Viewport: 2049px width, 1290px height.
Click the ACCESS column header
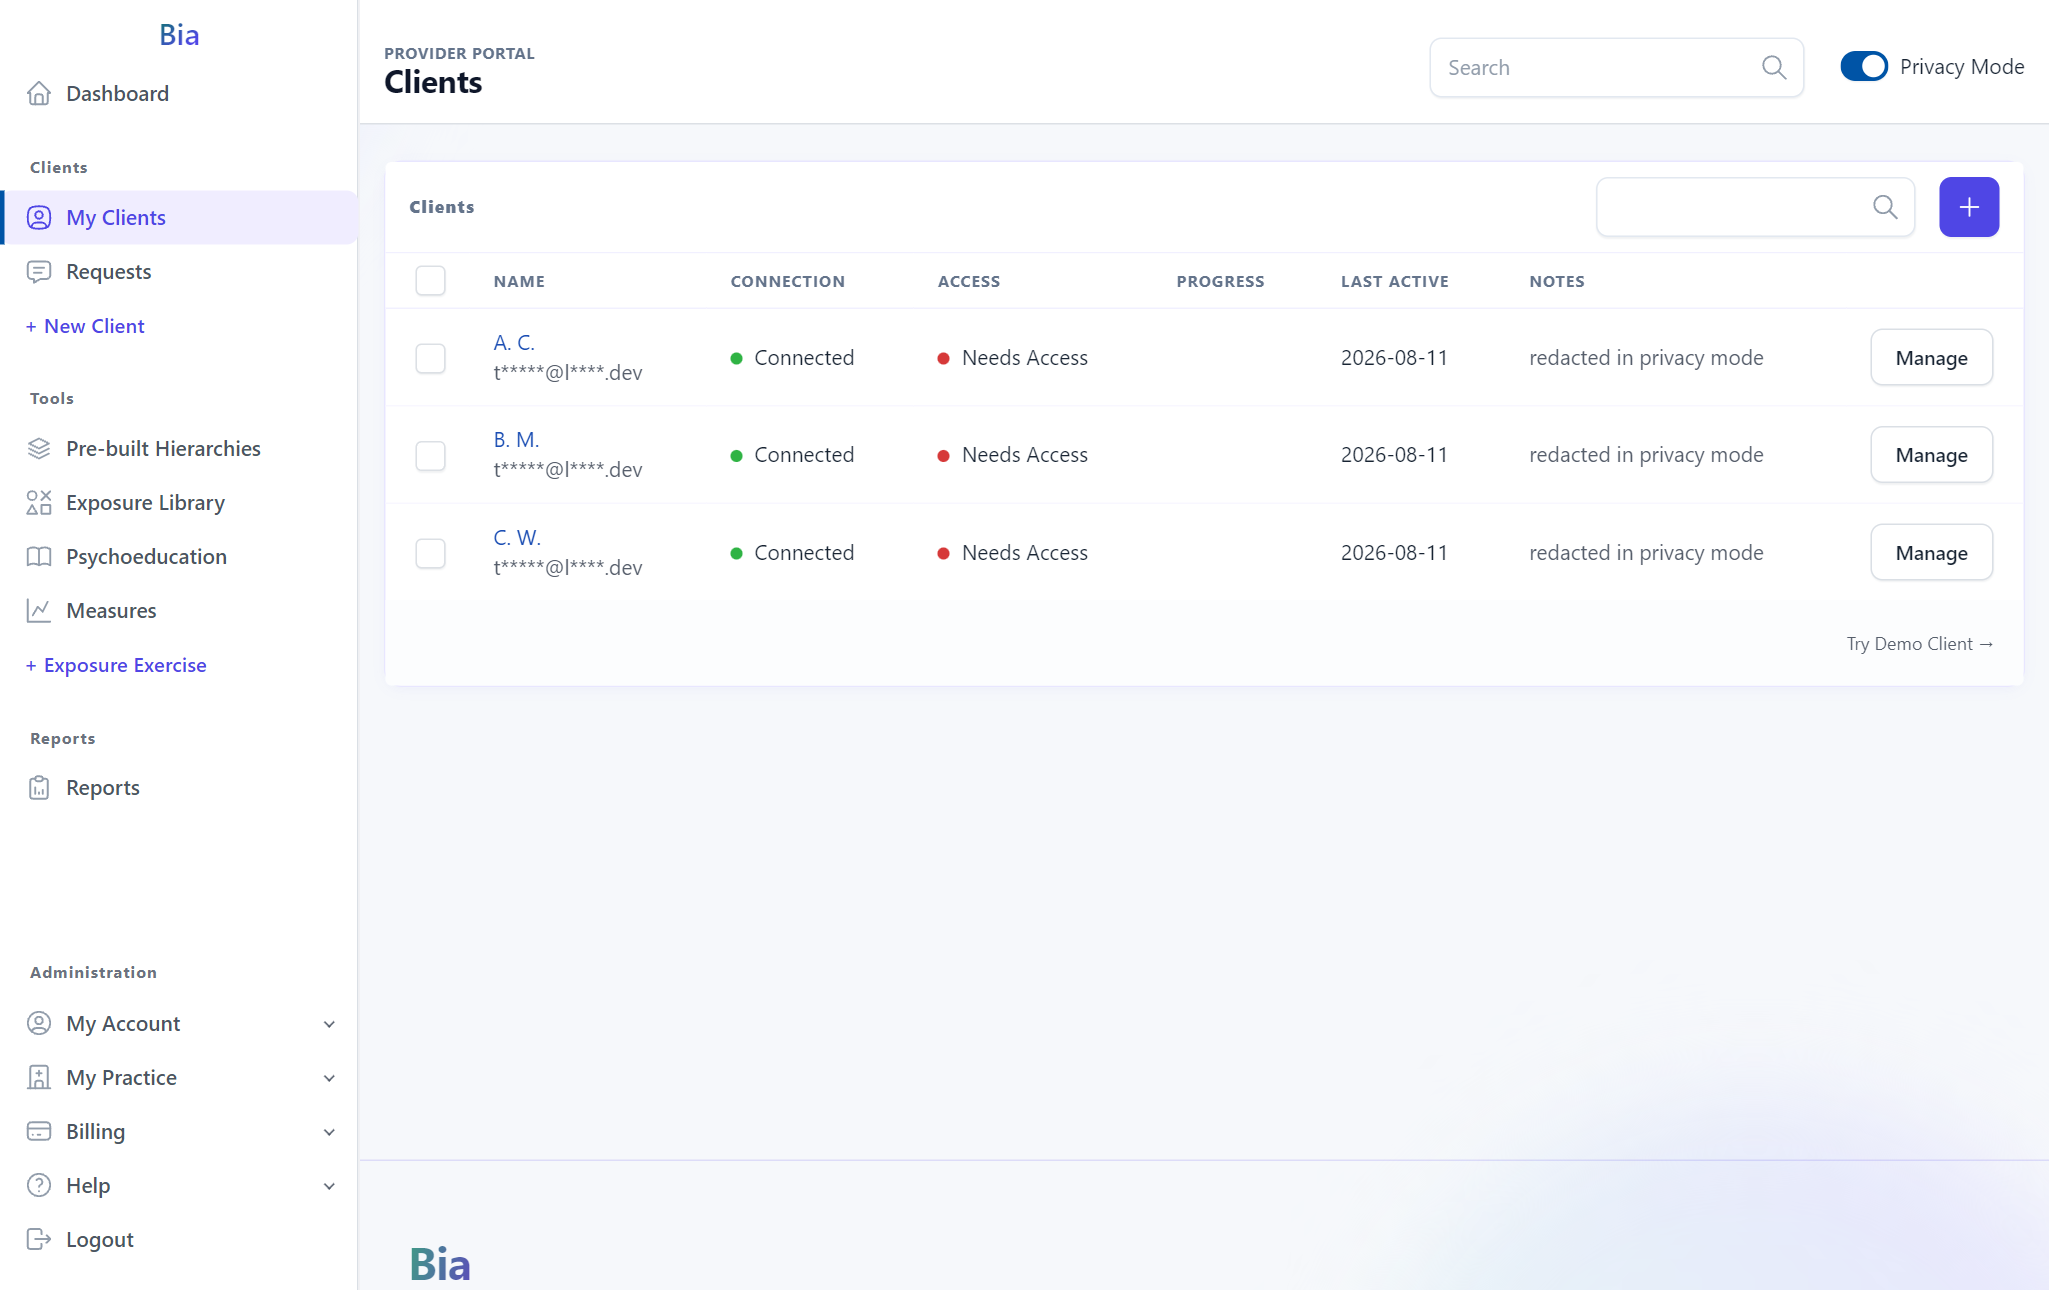tap(968, 281)
